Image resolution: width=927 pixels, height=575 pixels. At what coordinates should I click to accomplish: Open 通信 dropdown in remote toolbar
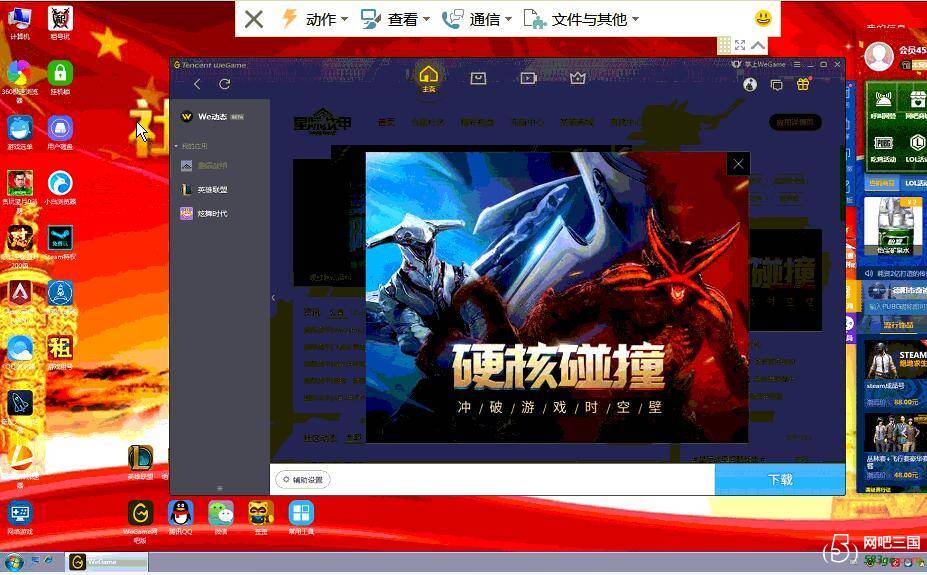point(477,20)
